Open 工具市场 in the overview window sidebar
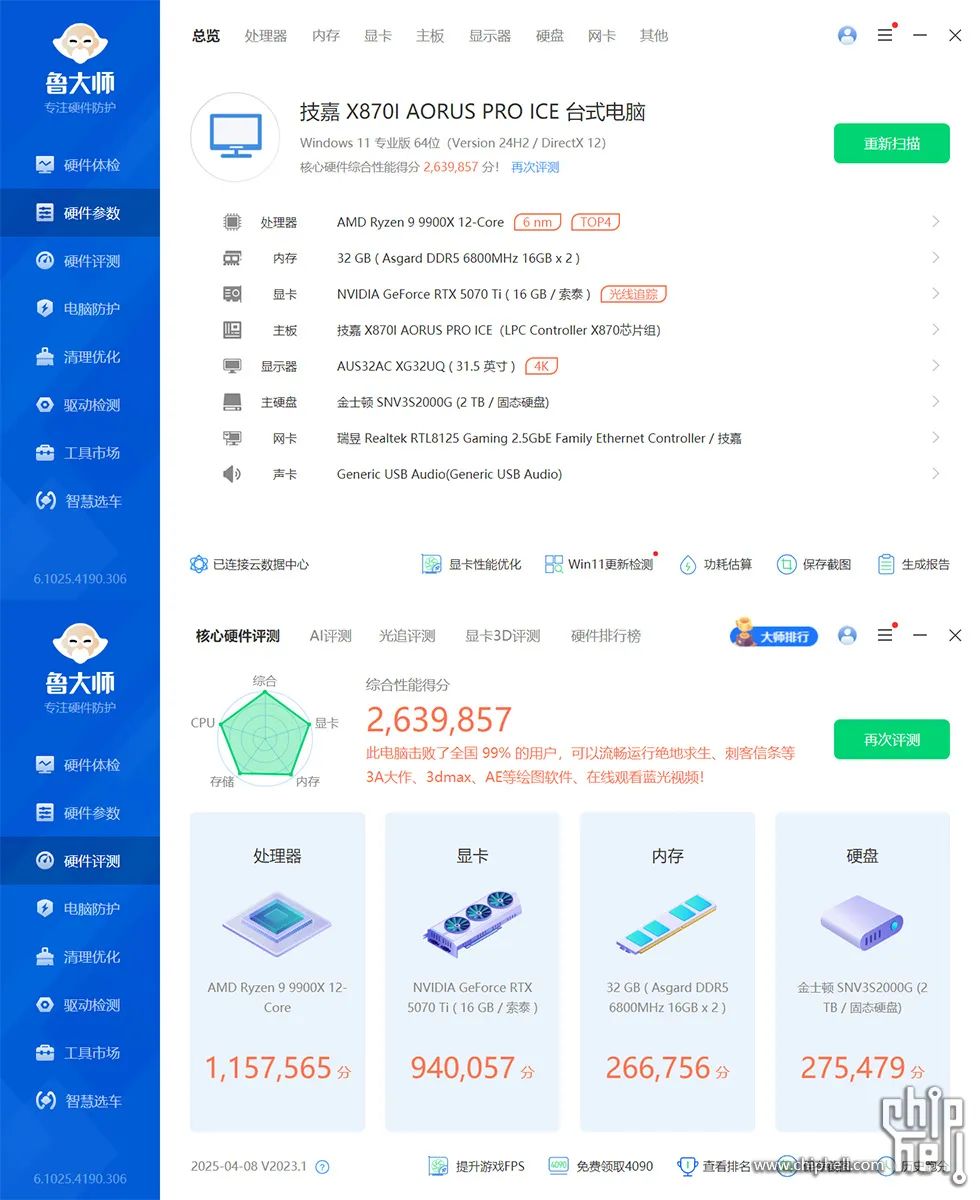Image resolution: width=980 pixels, height=1200 pixels. 80,453
